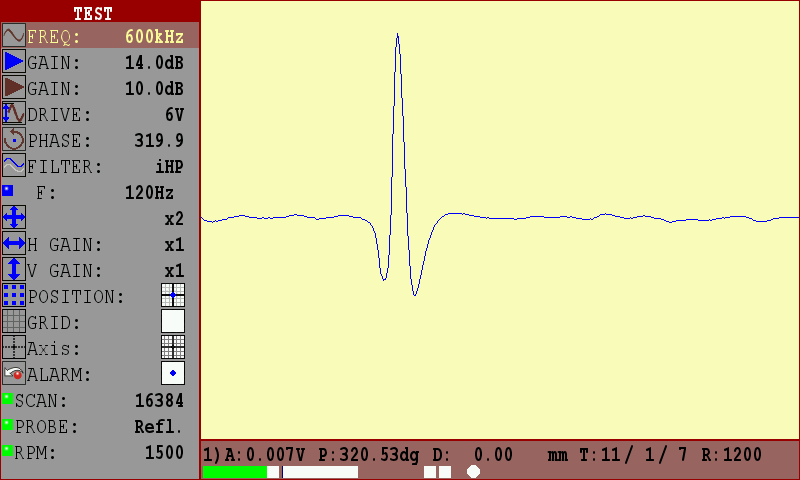The height and width of the screenshot is (480, 800).
Task: Select the PHASE: menu row label
Action: click(59, 141)
